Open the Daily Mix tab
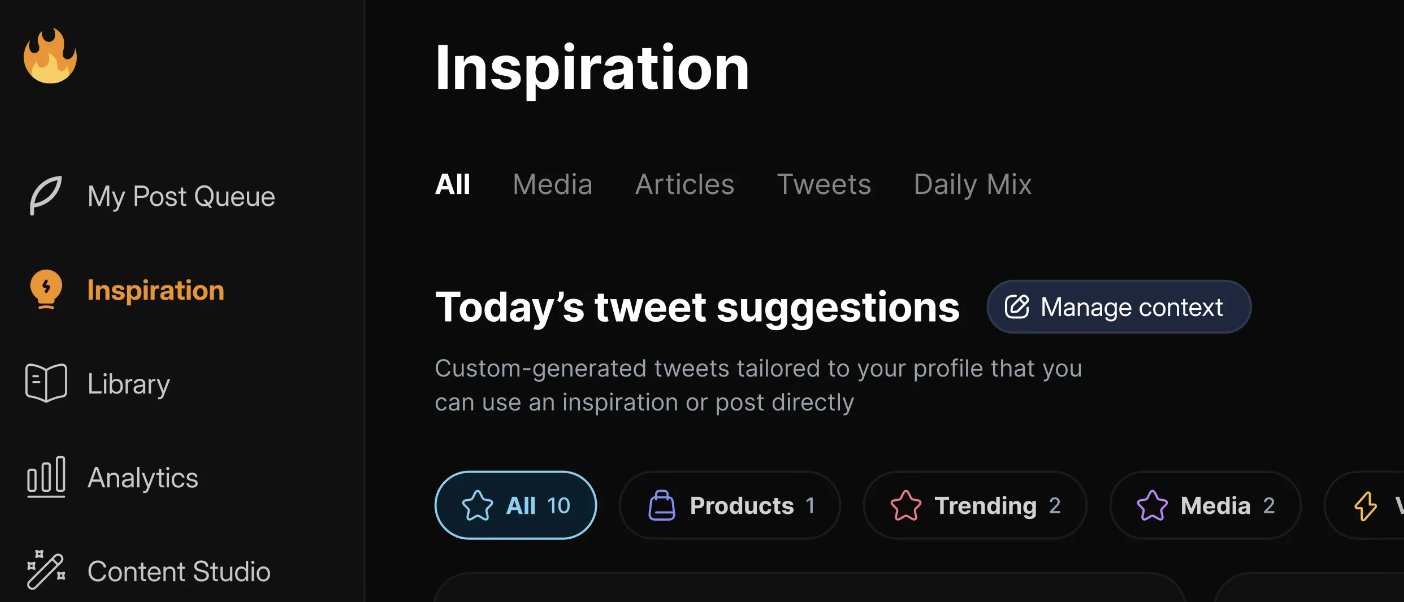 point(972,185)
